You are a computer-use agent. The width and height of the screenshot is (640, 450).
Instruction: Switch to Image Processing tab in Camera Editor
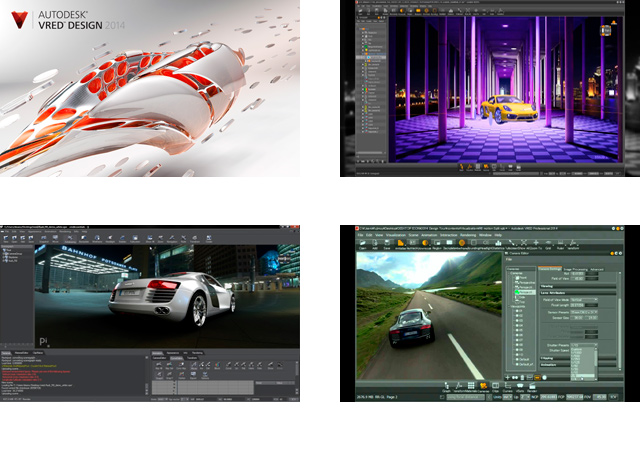576,270
